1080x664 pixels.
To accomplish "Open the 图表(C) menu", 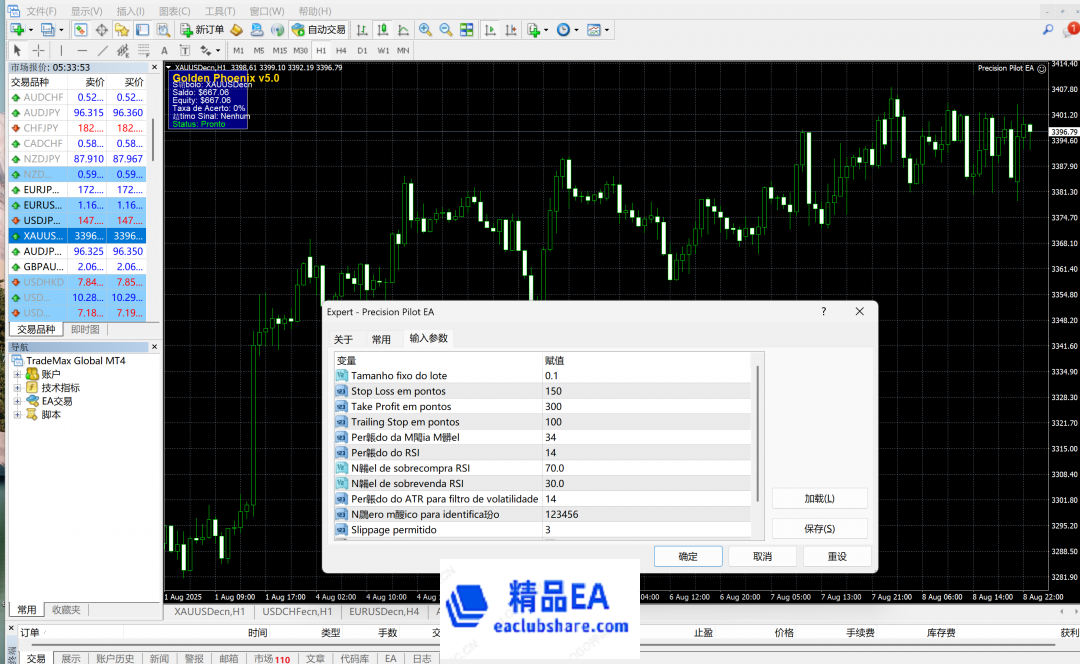I will pyautogui.click(x=174, y=11).
